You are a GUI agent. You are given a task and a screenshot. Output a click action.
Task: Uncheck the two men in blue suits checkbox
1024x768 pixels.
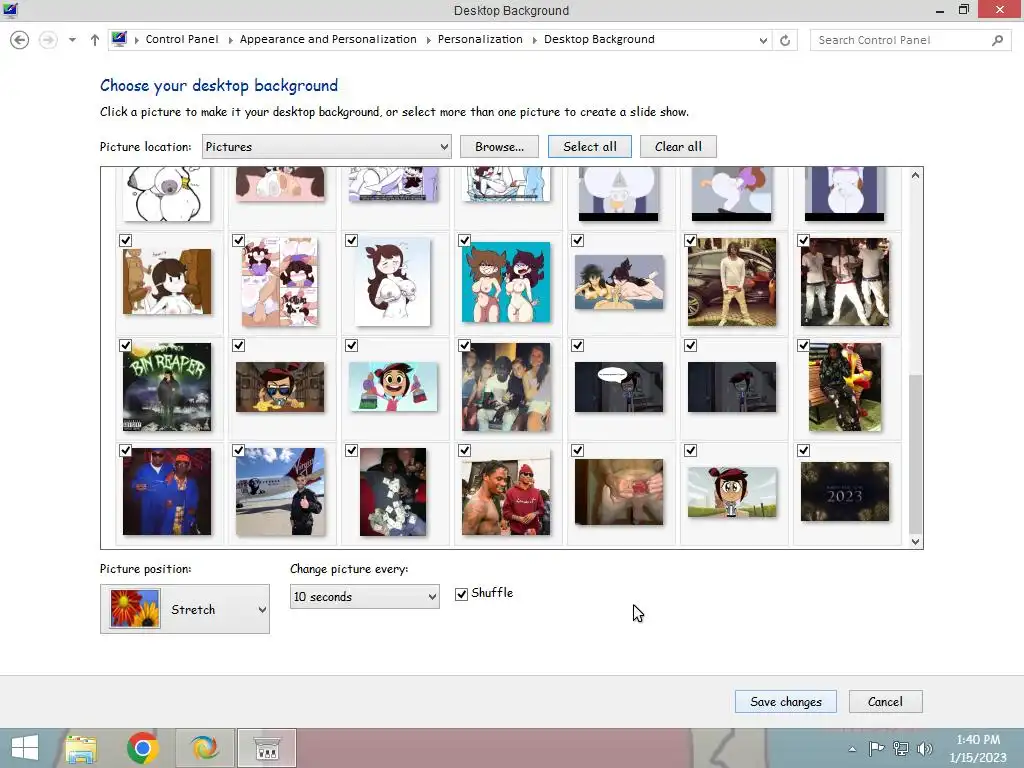click(x=125, y=451)
